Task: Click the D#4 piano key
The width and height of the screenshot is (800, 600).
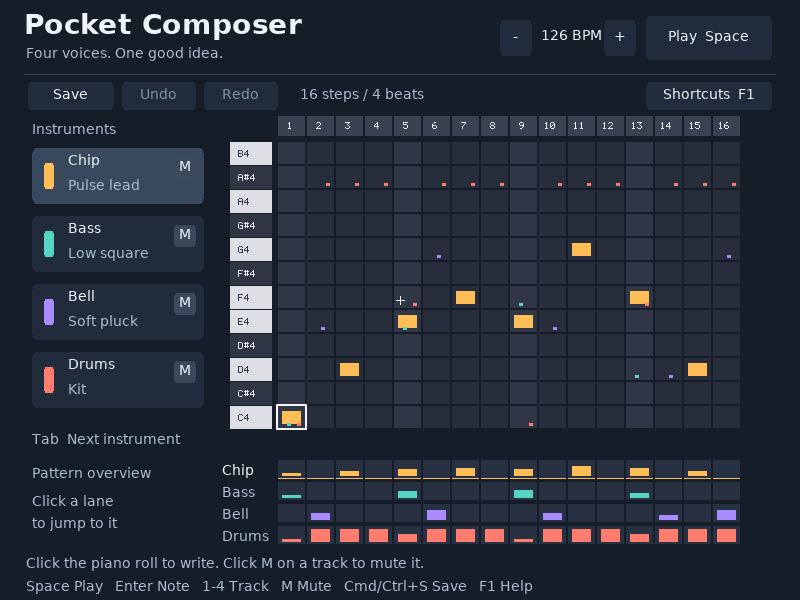Action: click(251, 345)
